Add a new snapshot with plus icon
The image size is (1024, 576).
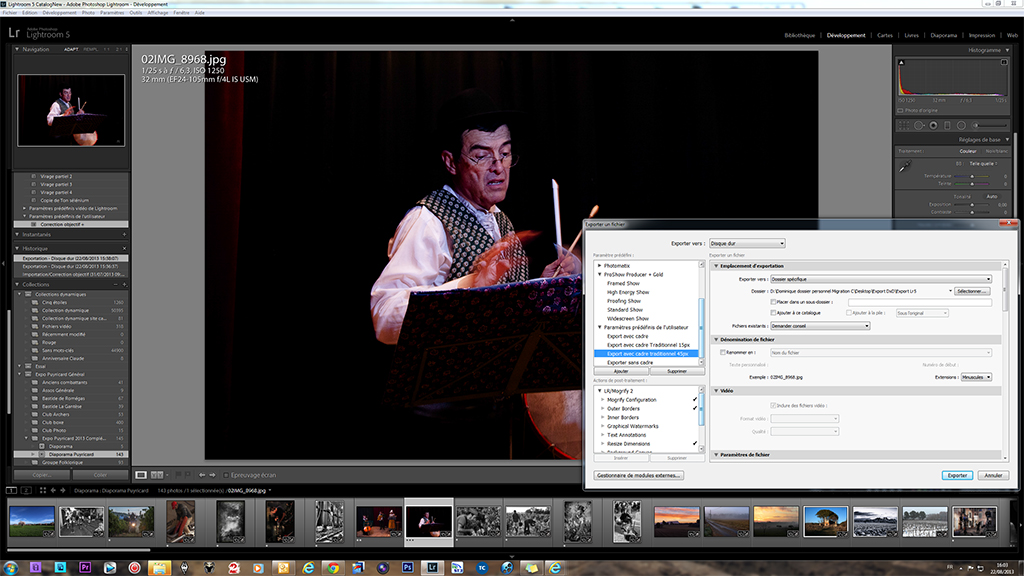[124, 234]
